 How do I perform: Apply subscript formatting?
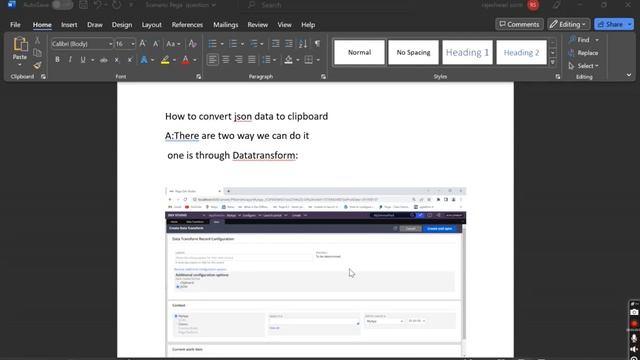tap(117, 60)
